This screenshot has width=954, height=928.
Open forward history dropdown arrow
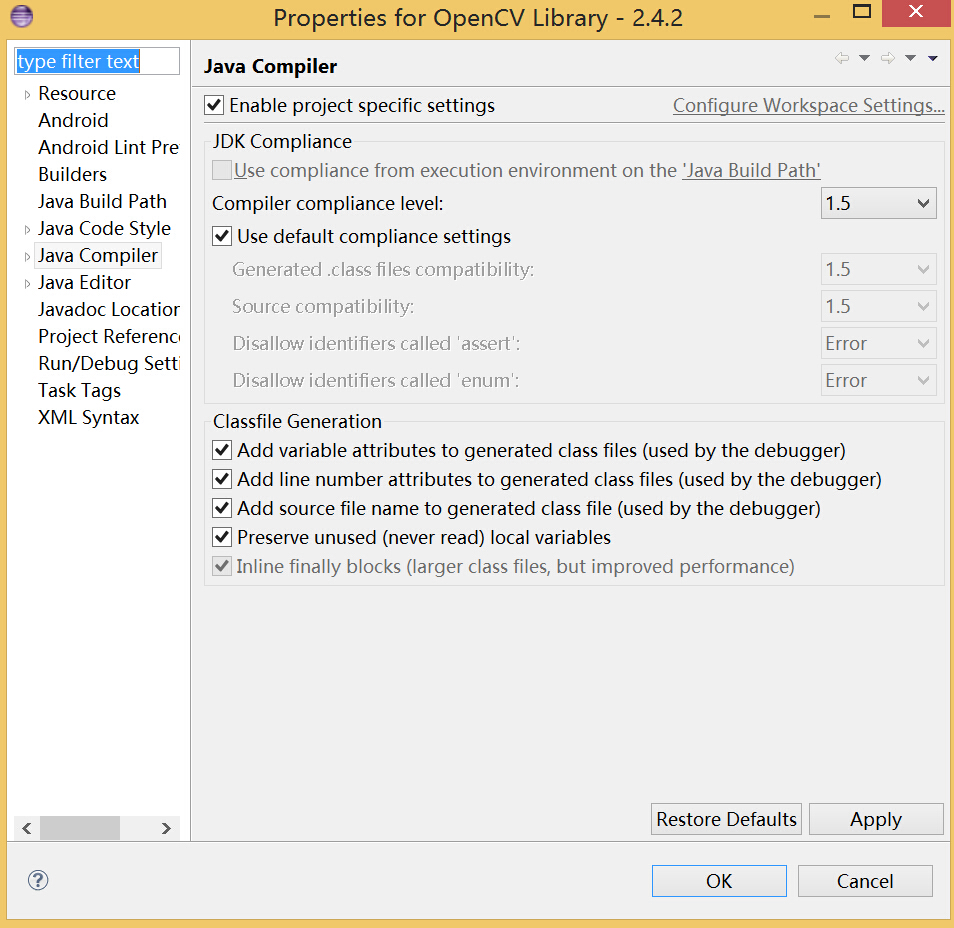click(910, 58)
